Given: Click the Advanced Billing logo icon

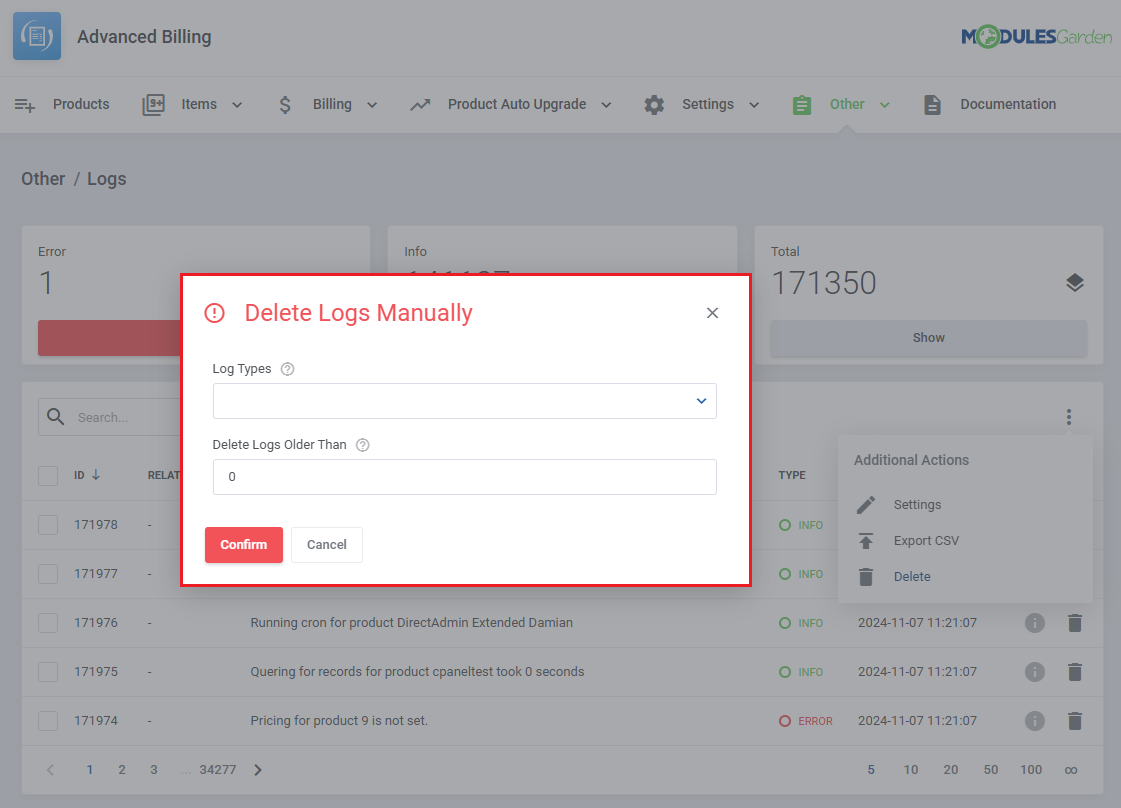Looking at the screenshot, I should (x=37, y=36).
